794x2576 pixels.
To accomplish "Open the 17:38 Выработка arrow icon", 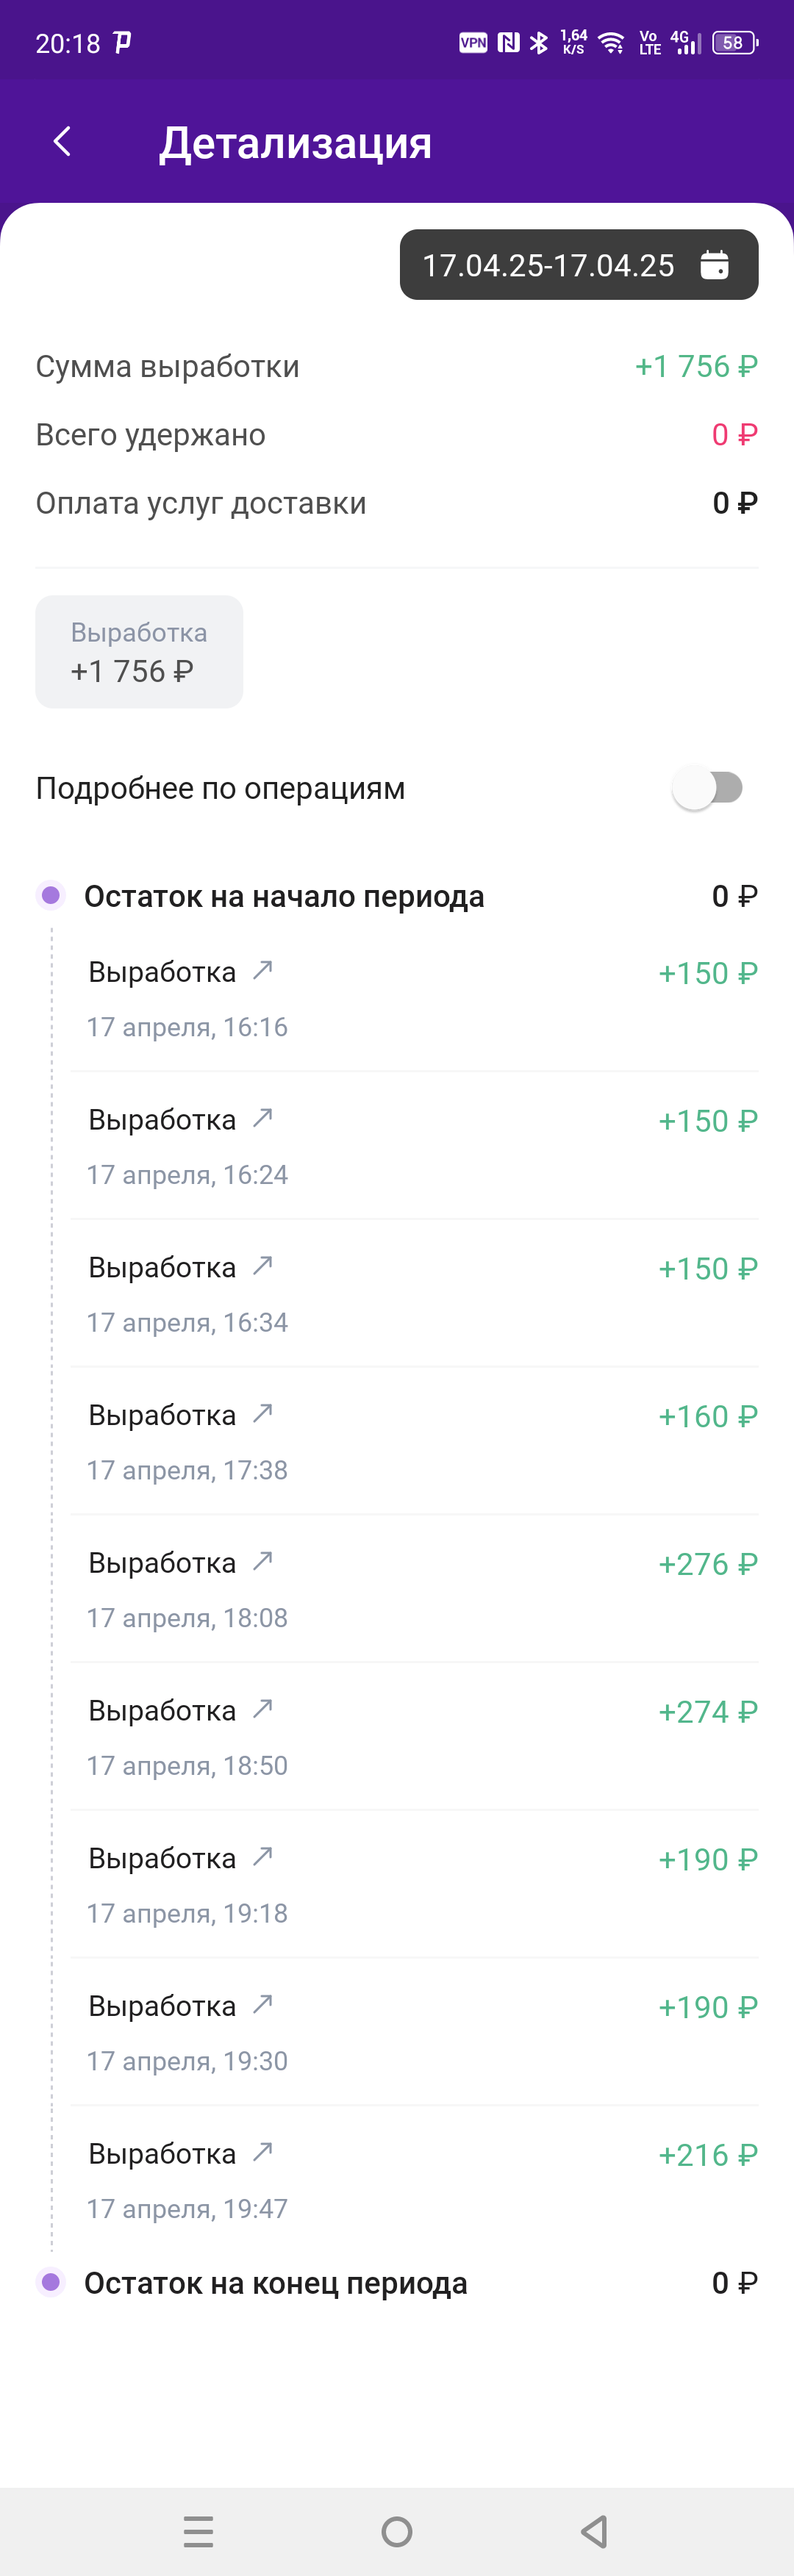I will click(x=263, y=1413).
